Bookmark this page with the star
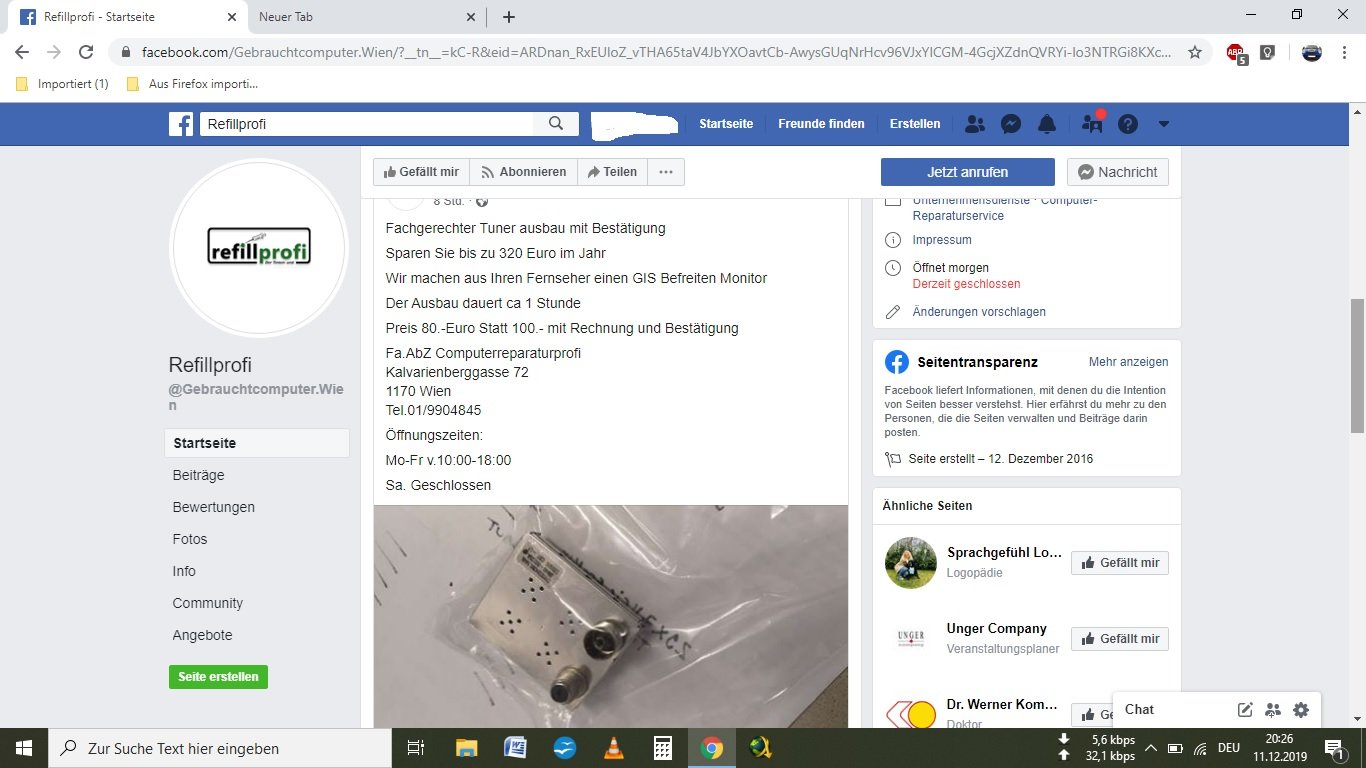The image size is (1366, 768). click(x=1194, y=52)
